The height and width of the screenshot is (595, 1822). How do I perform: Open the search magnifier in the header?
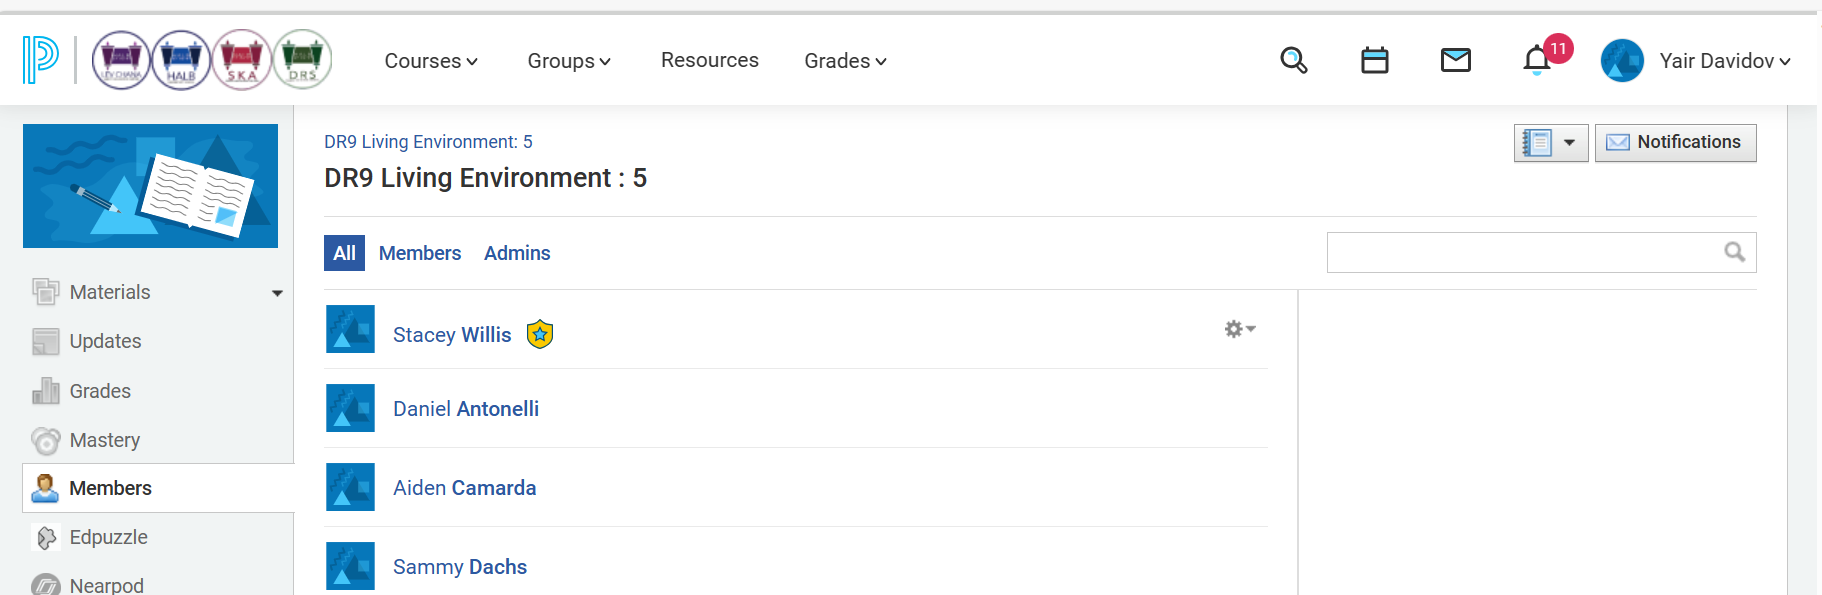[1293, 60]
